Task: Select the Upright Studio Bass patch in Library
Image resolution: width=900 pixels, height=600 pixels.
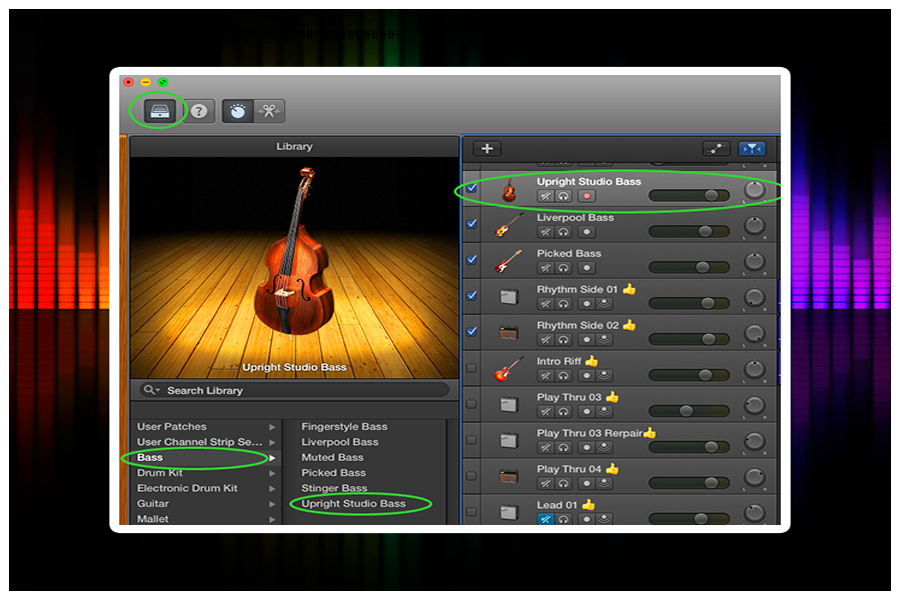Action: tap(354, 504)
